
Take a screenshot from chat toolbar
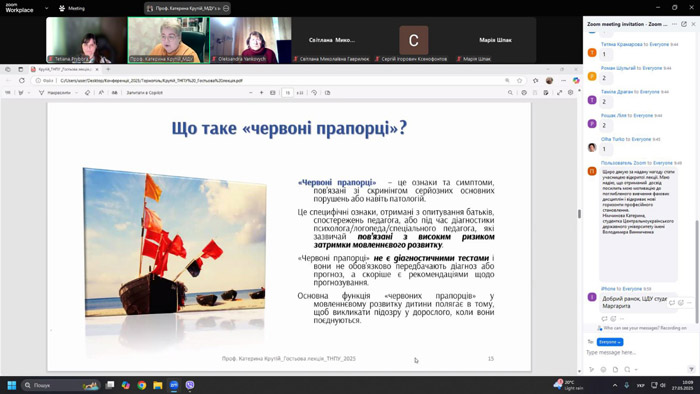(x=627, y=369)
